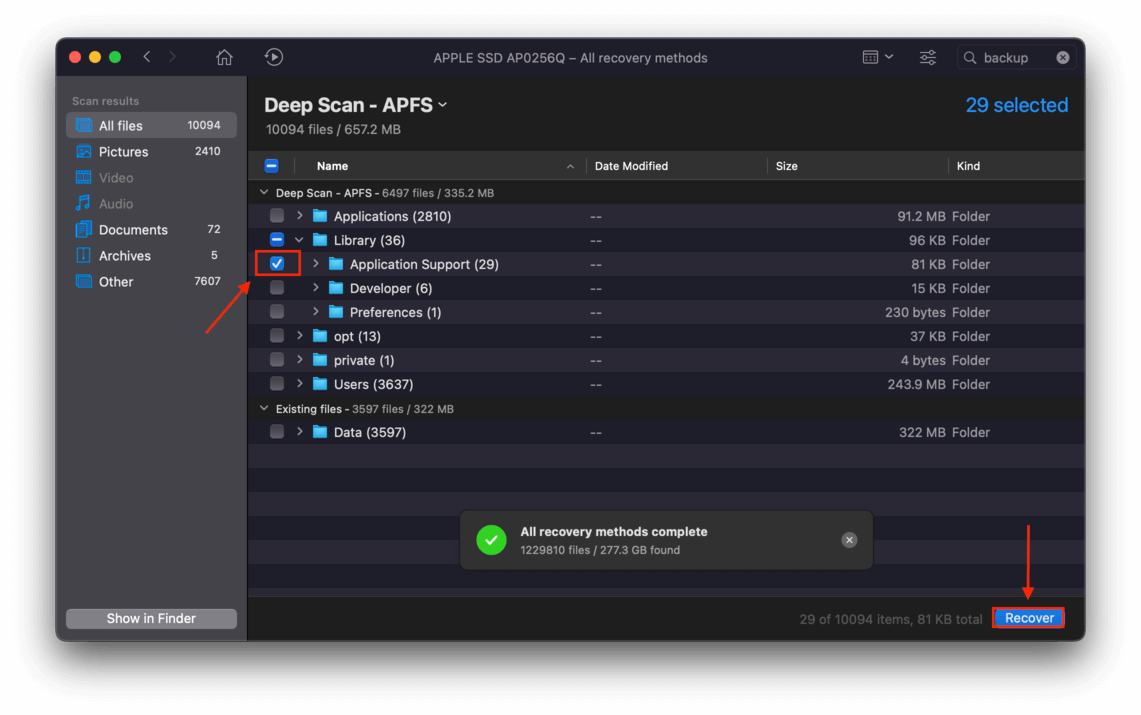Check the Applications folder checkbox

click(x=277, y=216)
